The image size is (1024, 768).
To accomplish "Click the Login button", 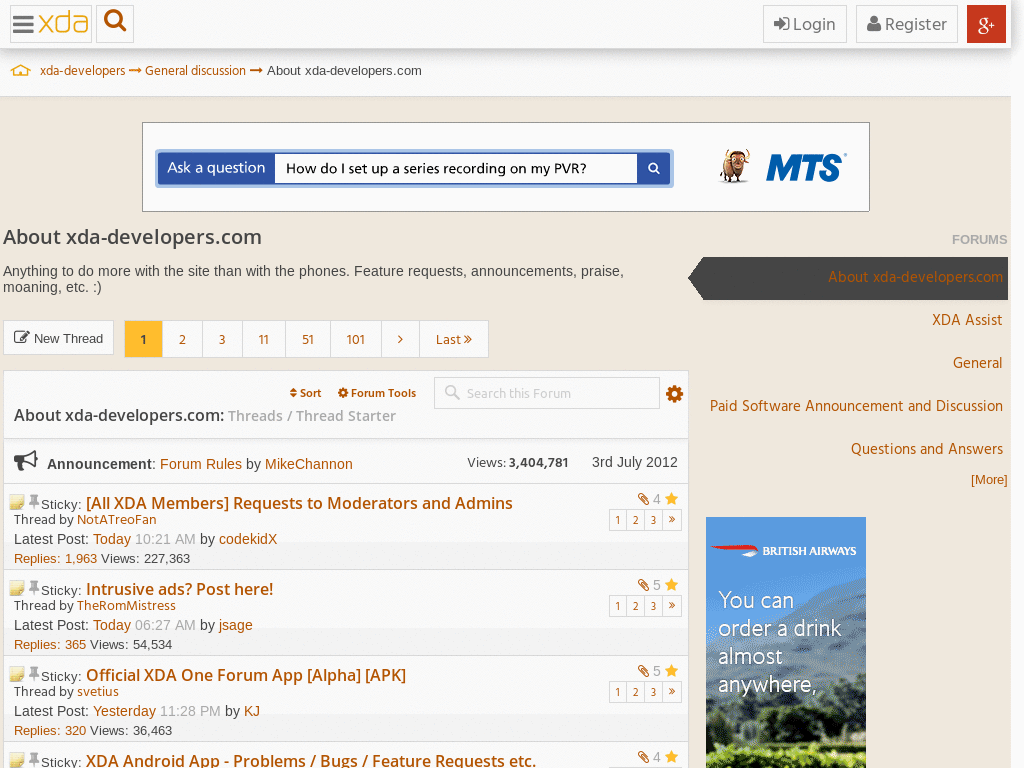I will pos(805,24).
